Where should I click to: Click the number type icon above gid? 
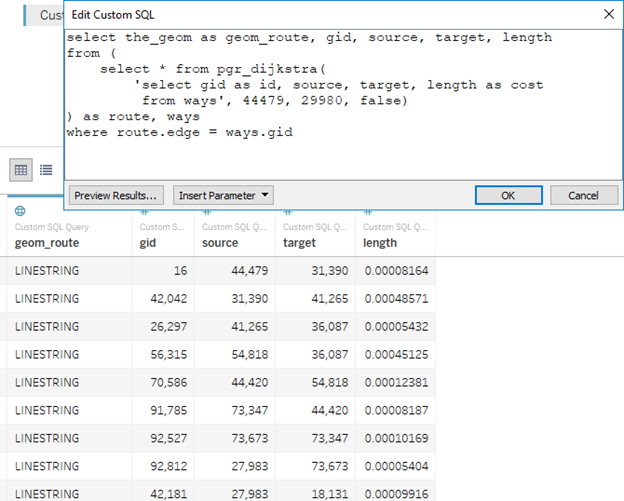tap(145, 212)
